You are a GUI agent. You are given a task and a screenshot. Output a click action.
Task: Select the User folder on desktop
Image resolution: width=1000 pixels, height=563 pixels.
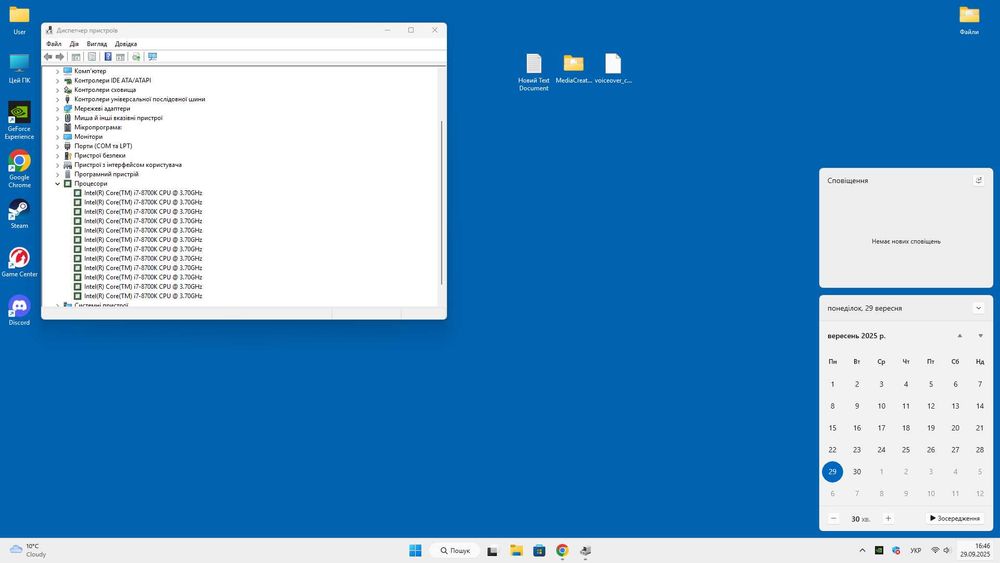(x=19, y=20)
